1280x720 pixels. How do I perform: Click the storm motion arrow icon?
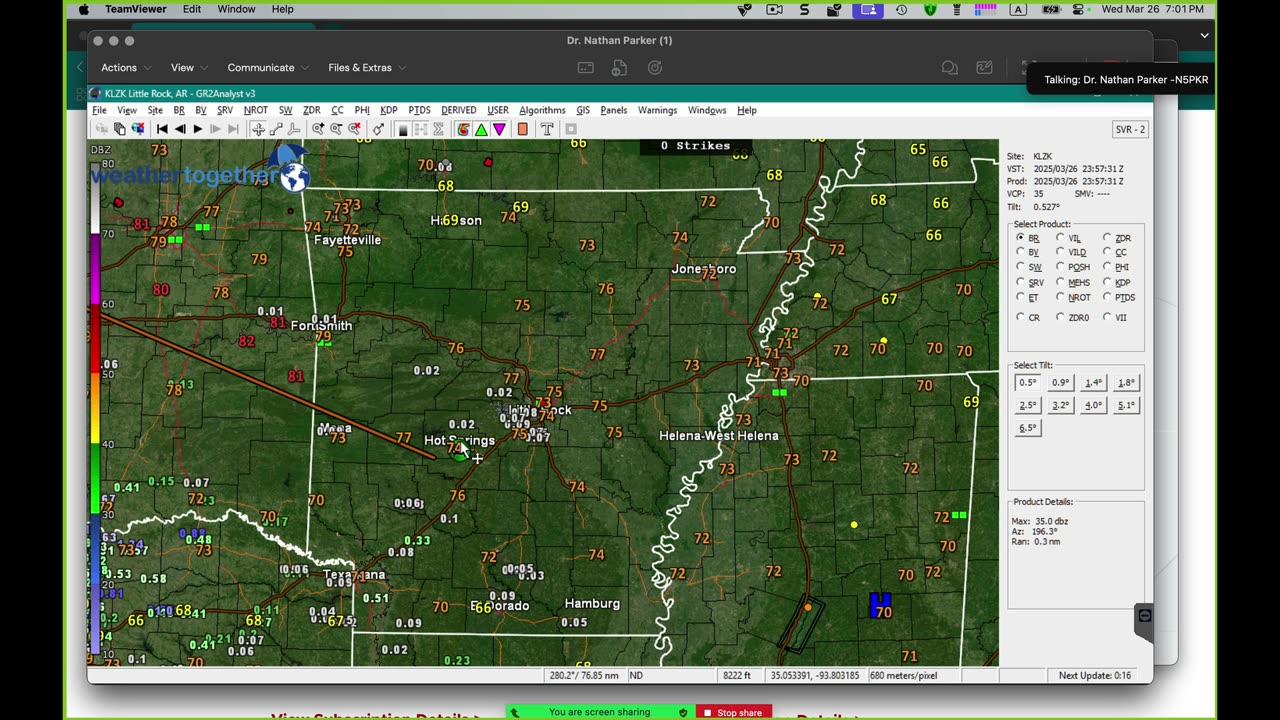click(378, 129)
